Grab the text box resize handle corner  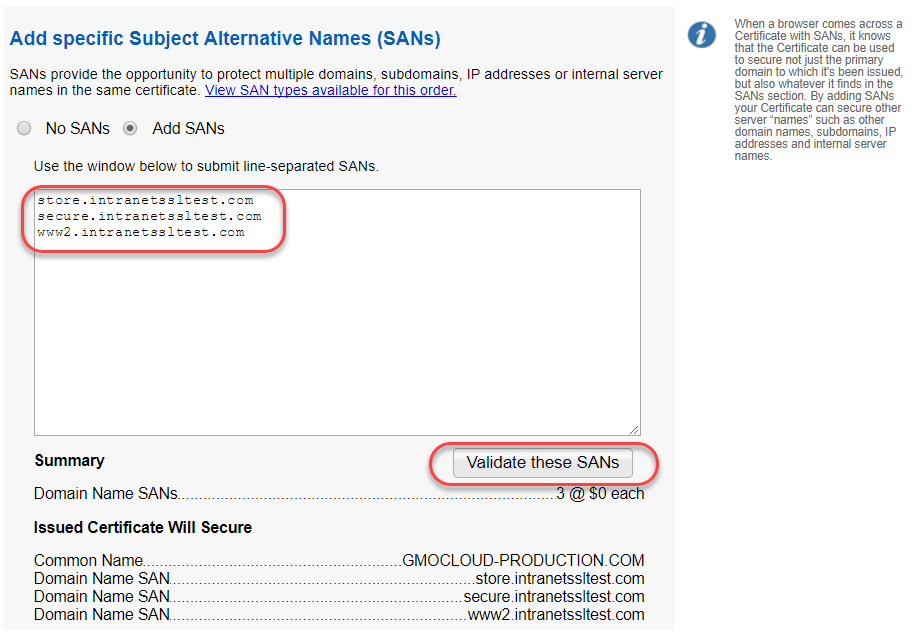(634, 429)
